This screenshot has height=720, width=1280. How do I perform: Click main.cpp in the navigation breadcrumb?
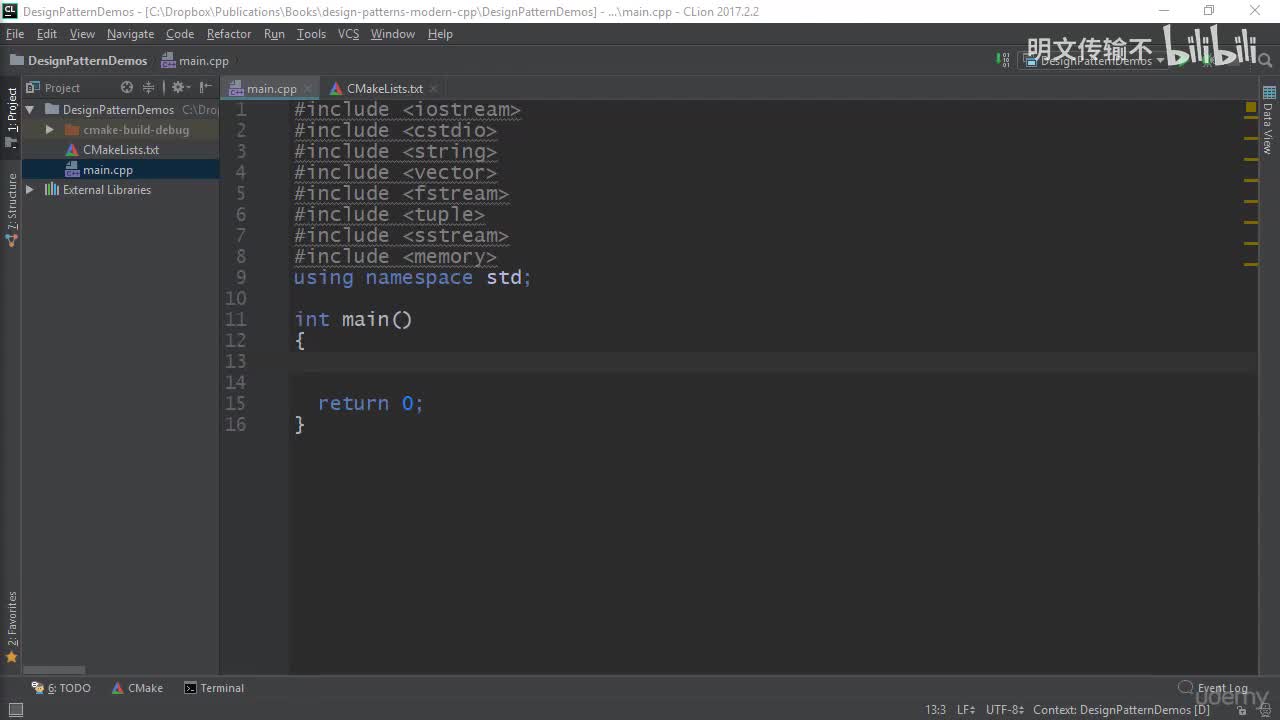pos(196,61)
